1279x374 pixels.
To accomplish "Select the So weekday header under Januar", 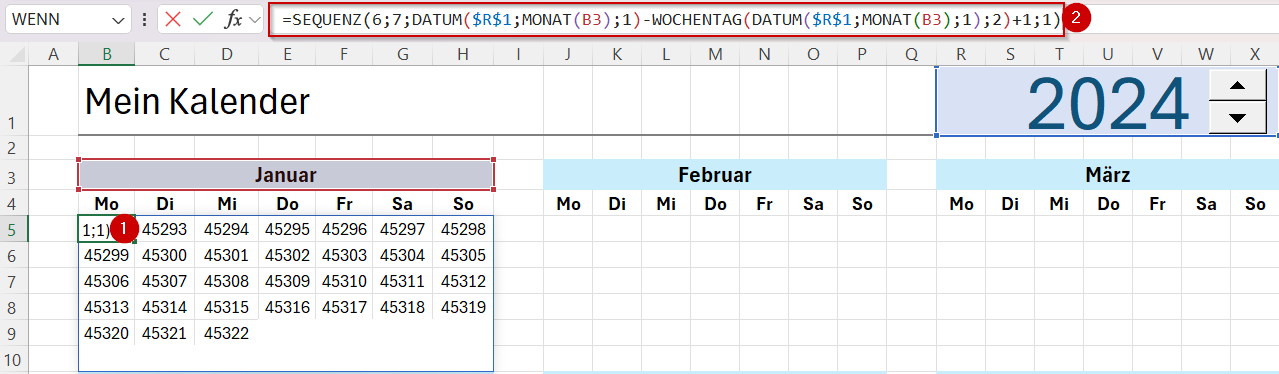I will point(463,204).
